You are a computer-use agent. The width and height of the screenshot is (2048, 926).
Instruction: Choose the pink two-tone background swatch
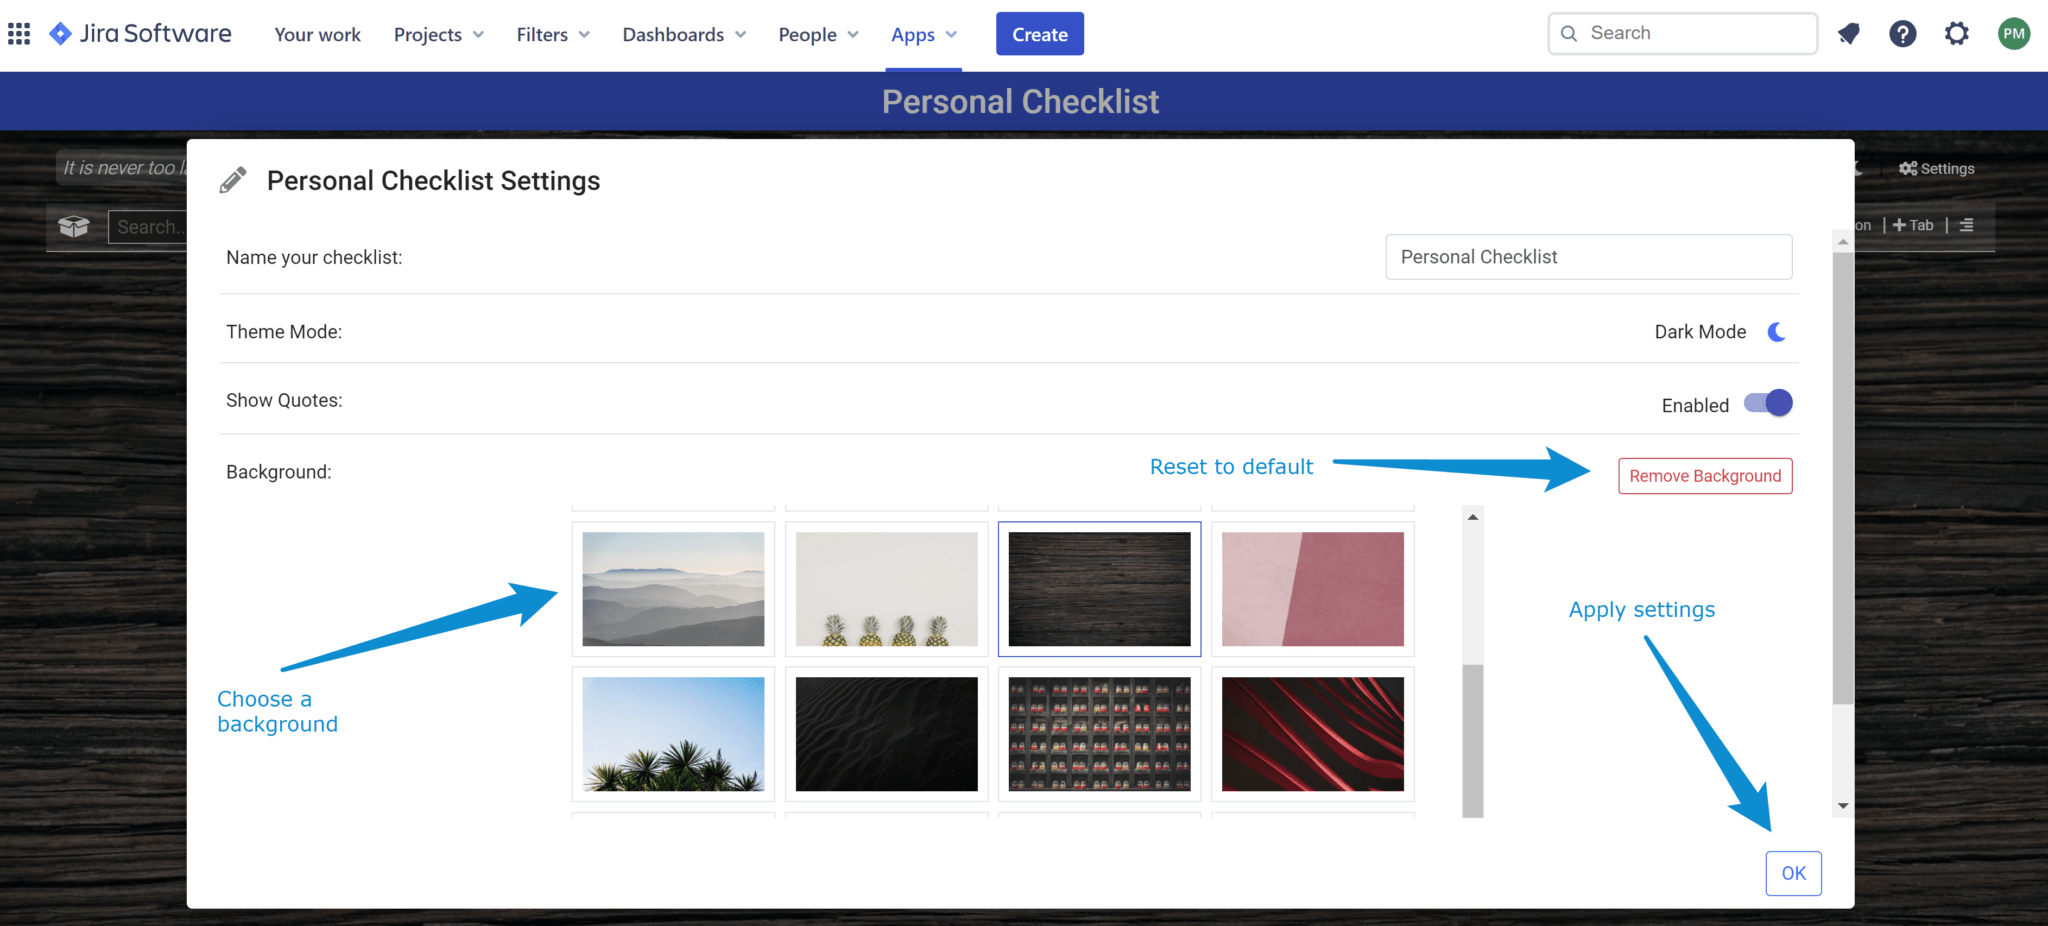(1312, 589)
